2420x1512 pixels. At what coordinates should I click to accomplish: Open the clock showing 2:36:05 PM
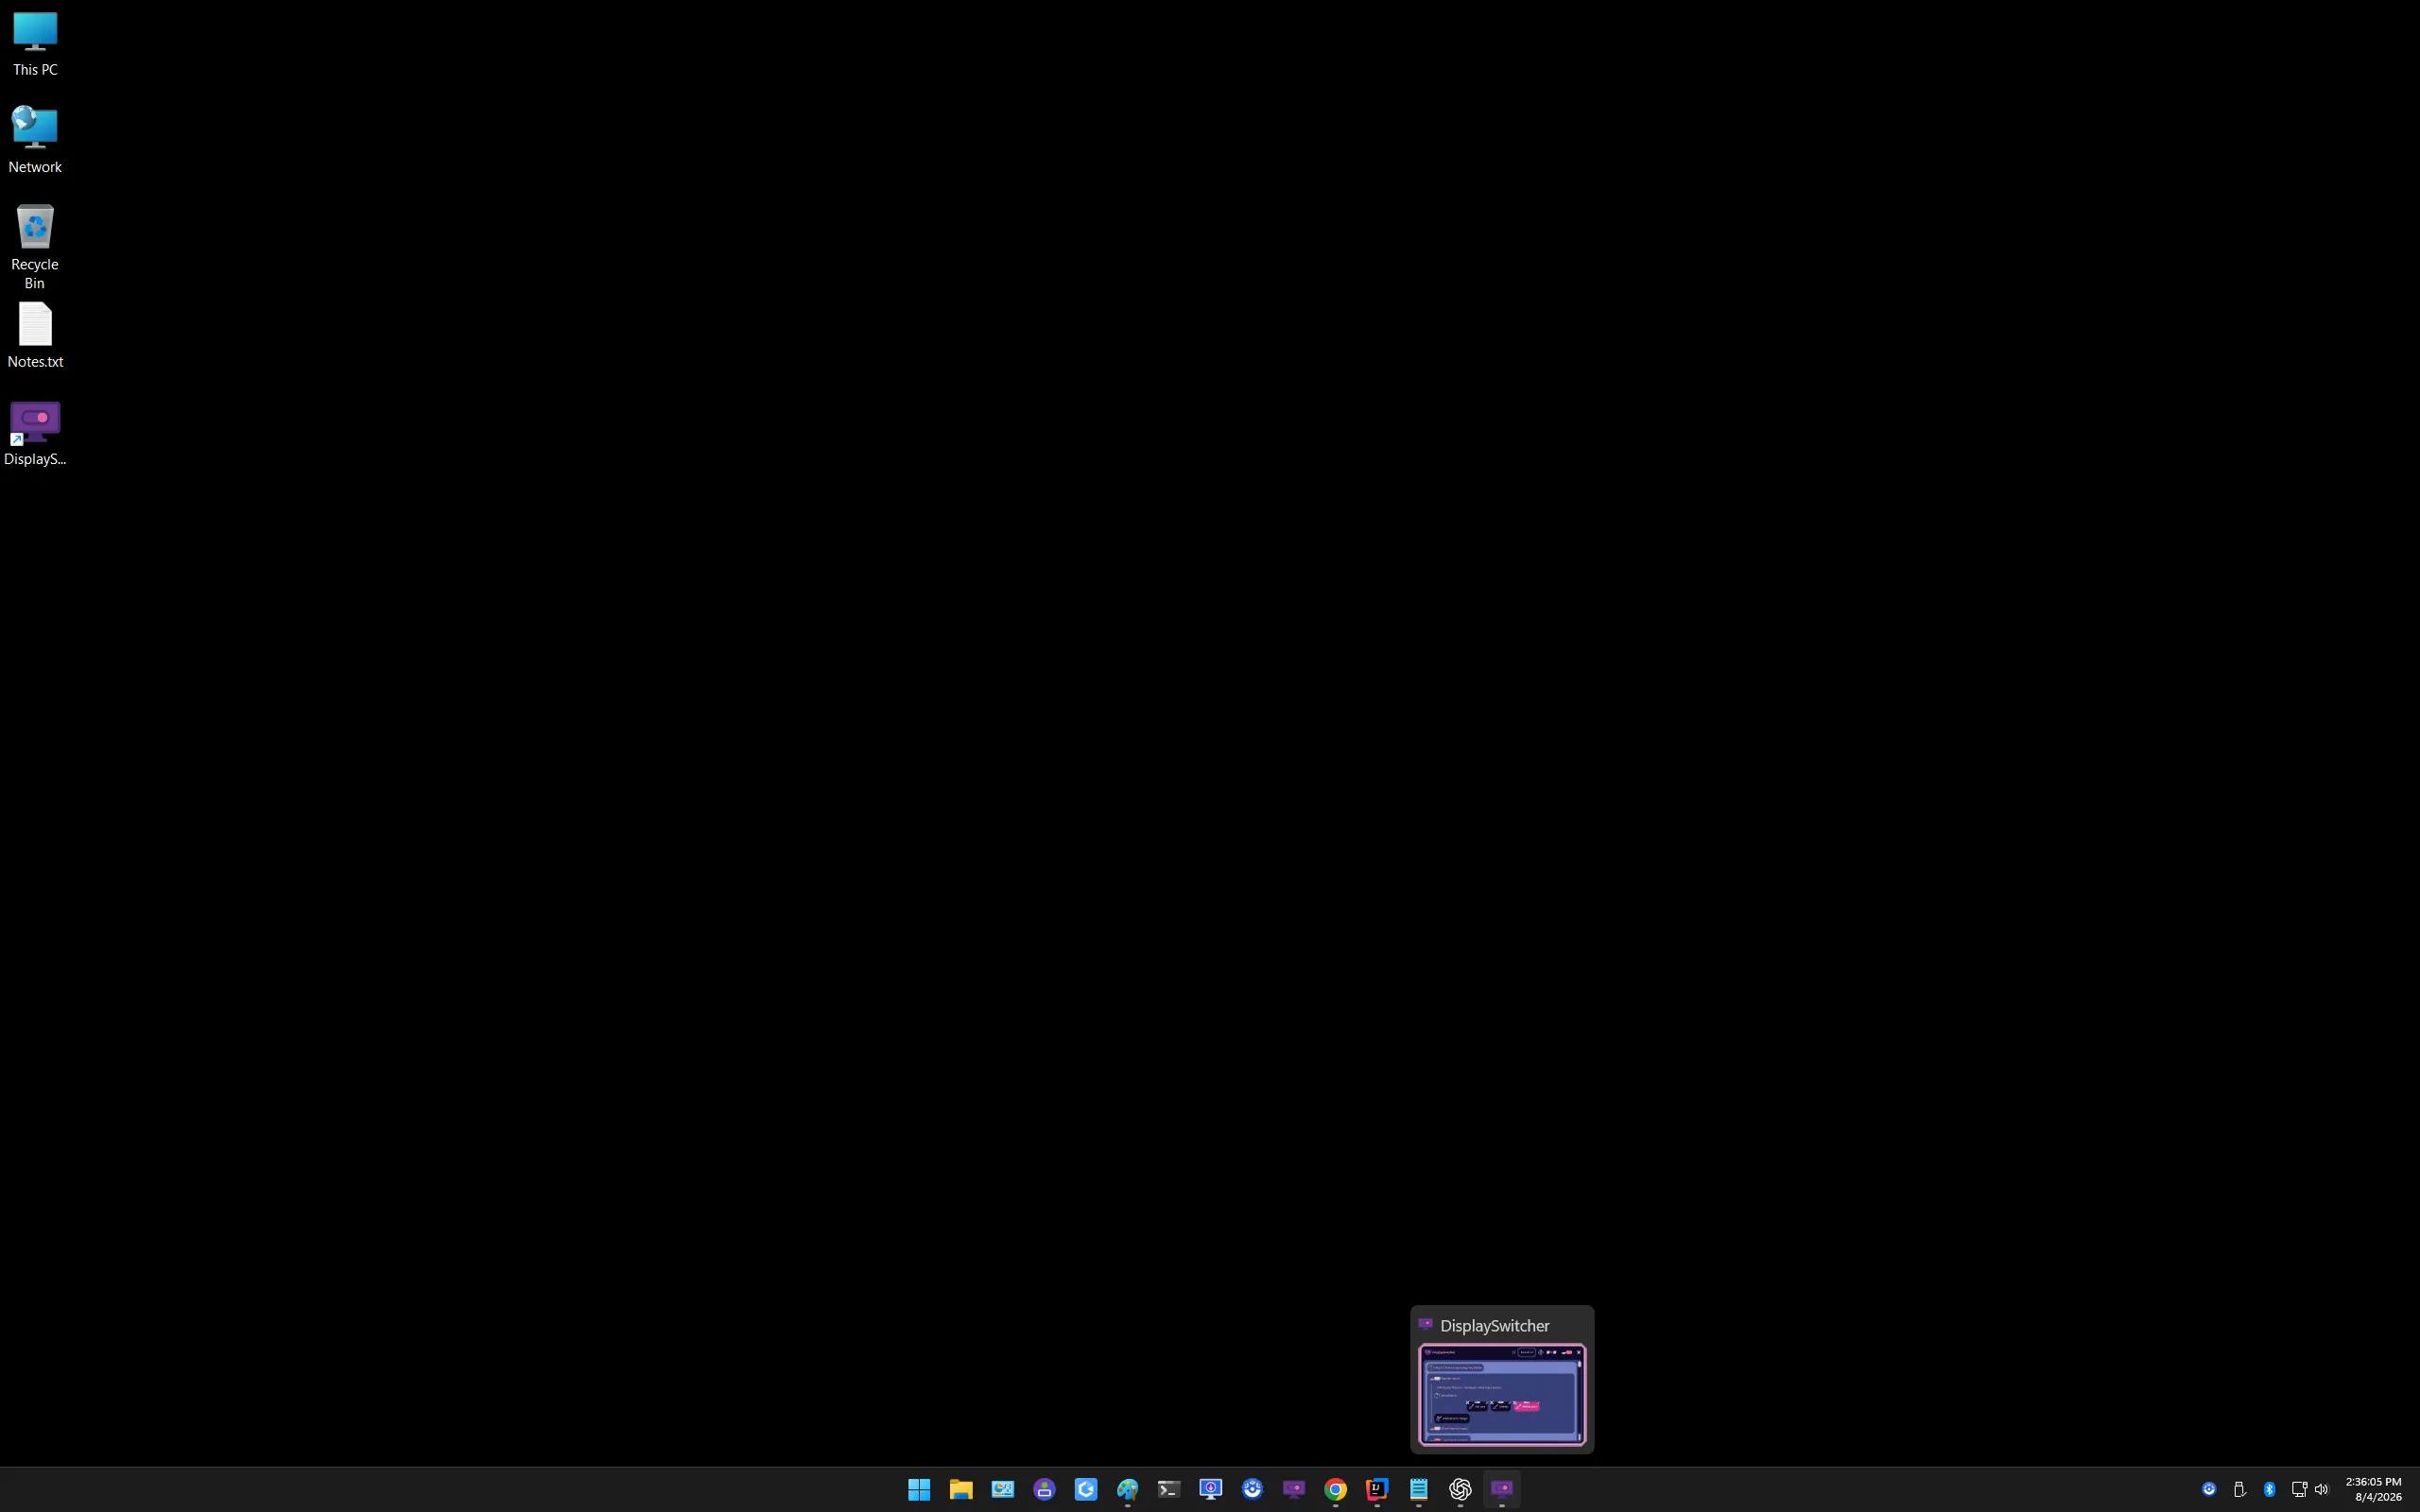2373,1489
